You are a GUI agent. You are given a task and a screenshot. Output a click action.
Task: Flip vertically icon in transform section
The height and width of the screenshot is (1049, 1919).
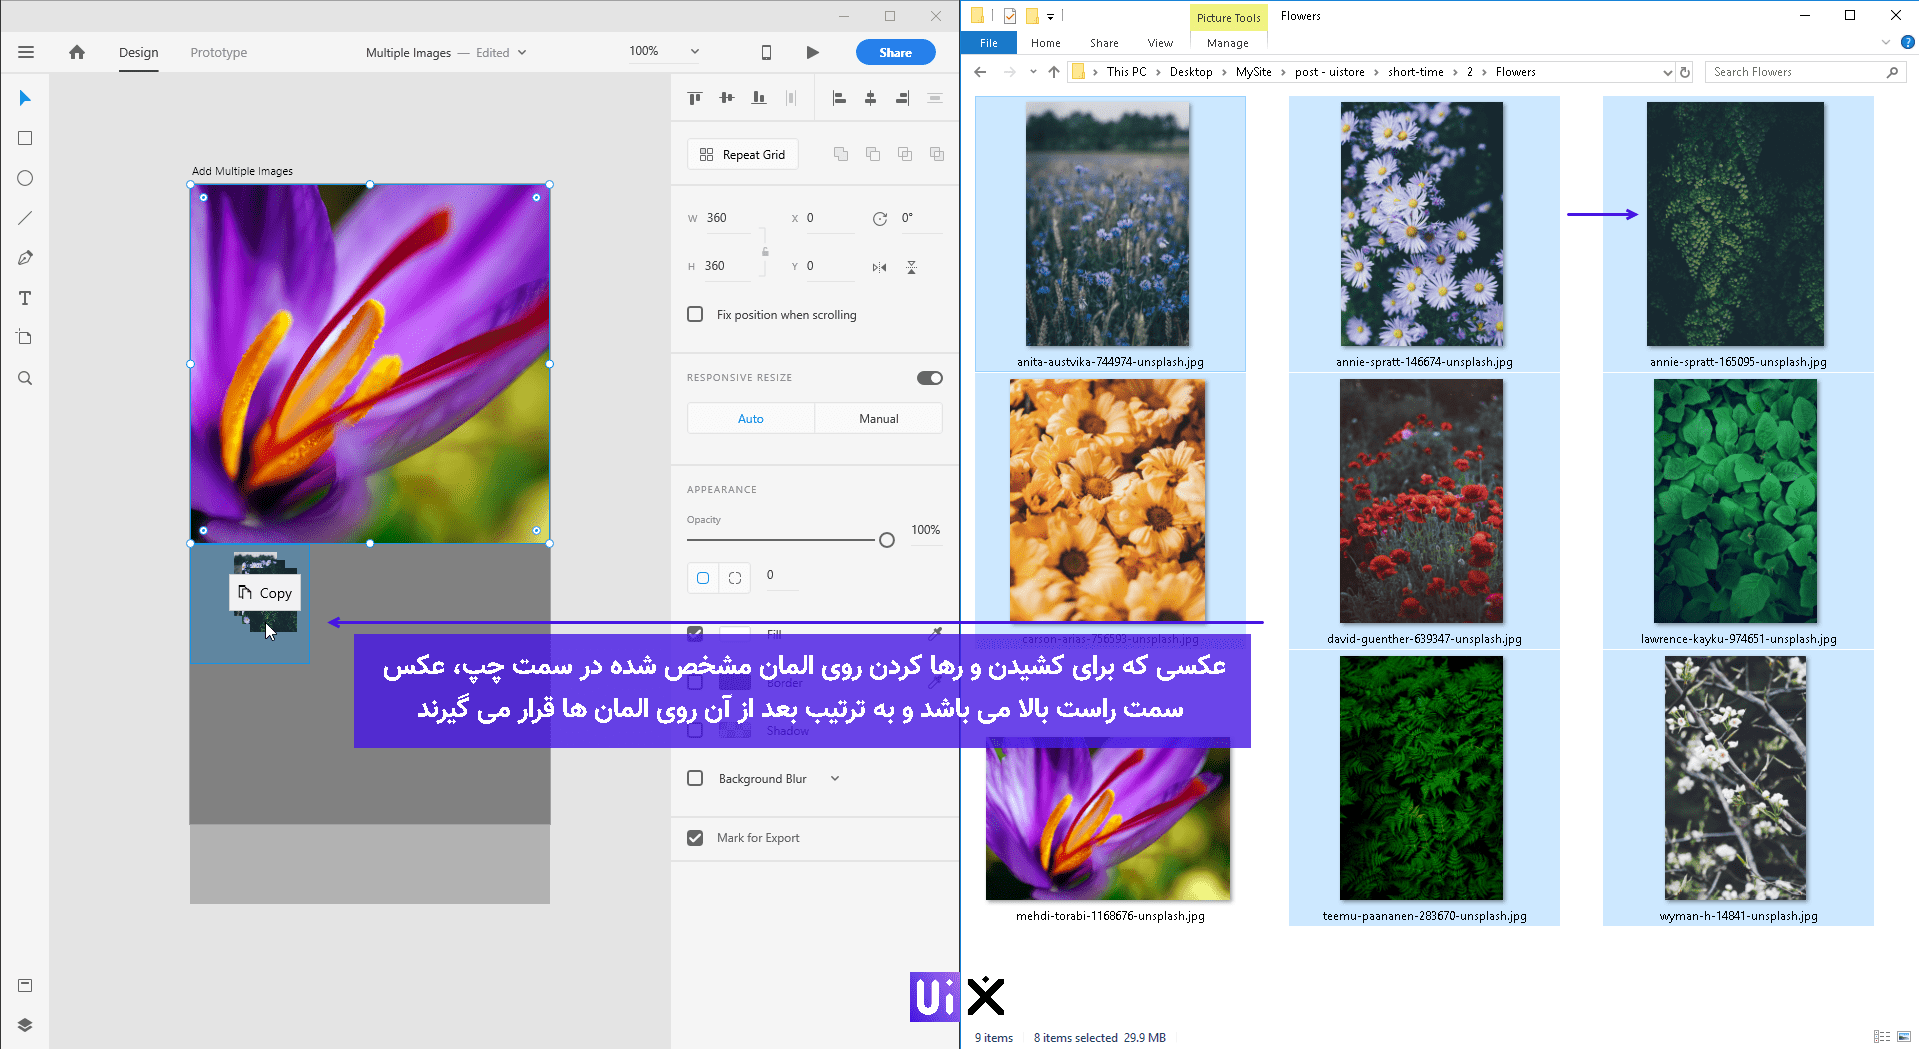911,267
